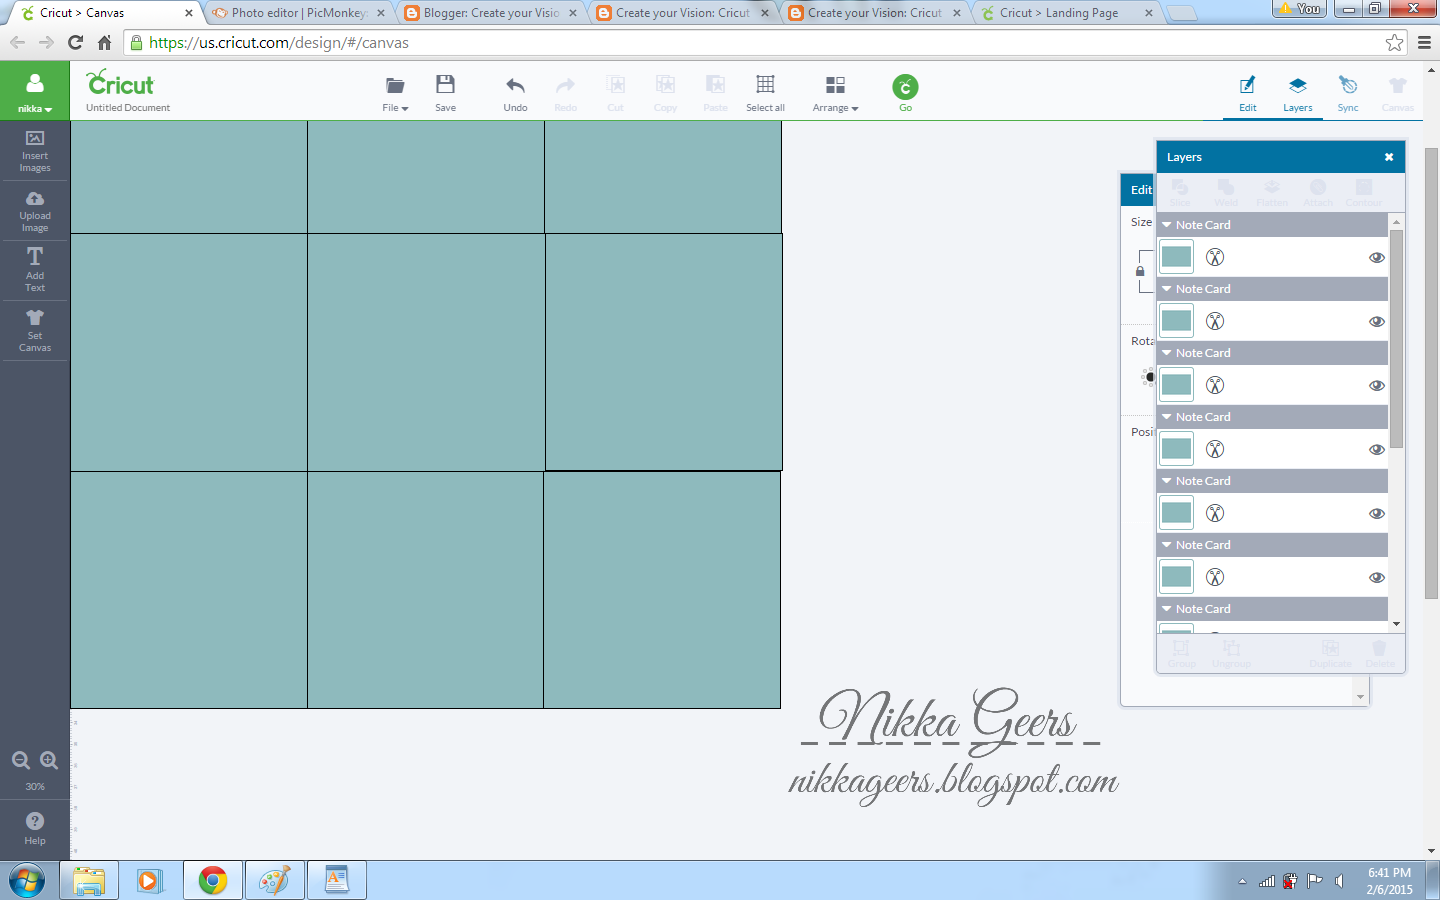1440x900 pixels.
Task: Click the Add Text tool
Action: [x=34, y=269]
